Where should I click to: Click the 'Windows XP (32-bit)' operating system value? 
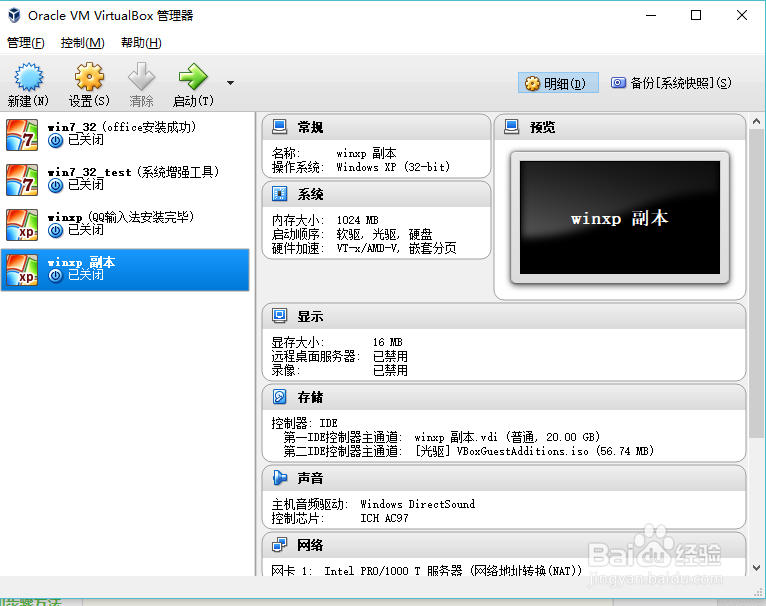click(393, 167)
